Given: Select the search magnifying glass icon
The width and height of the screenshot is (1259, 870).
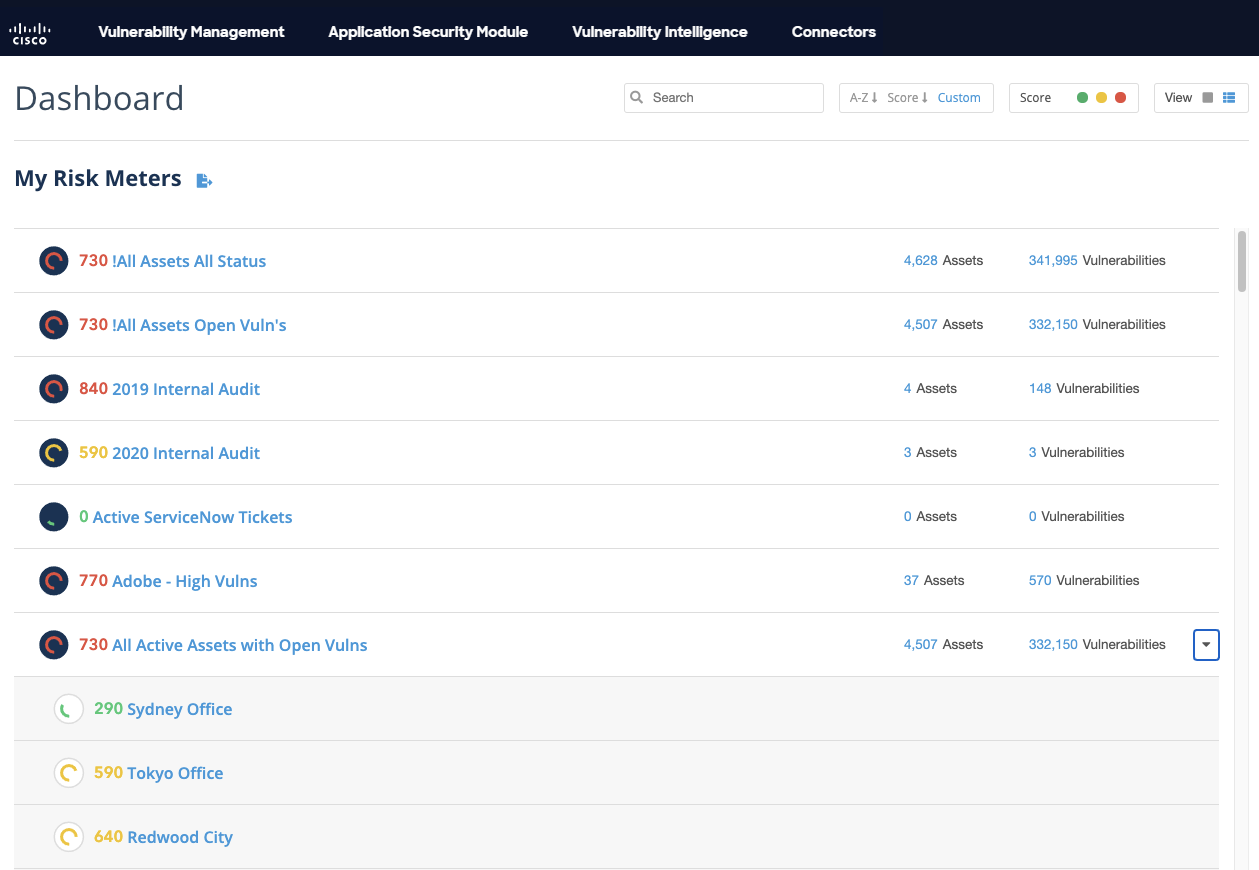Looking at the screenshot, I should click(637, 97).
